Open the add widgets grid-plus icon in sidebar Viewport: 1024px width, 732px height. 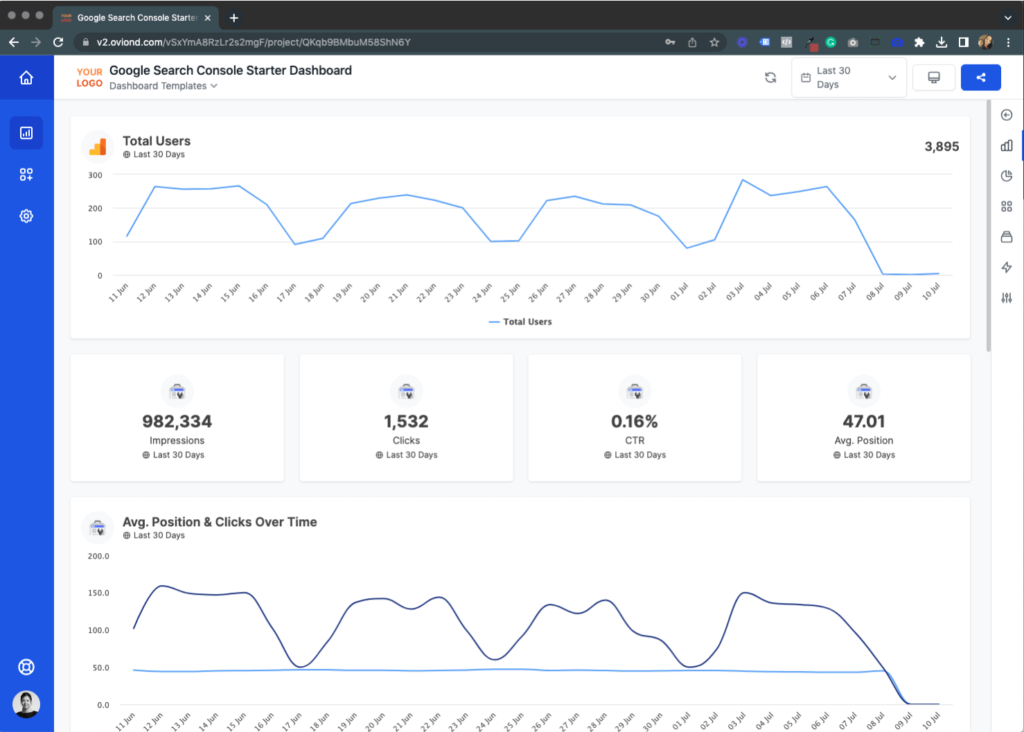[x=26, y=174]
